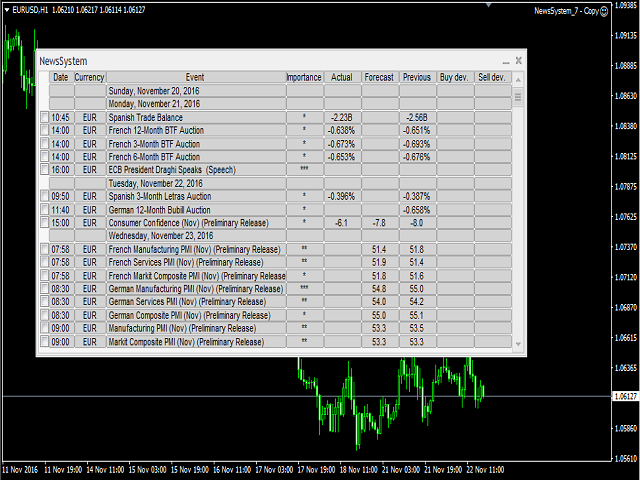The height and width of the screenshot is (480, 640).
Task: Click forecast value -7.8 for Consumer Confidence
Action: 379,223
